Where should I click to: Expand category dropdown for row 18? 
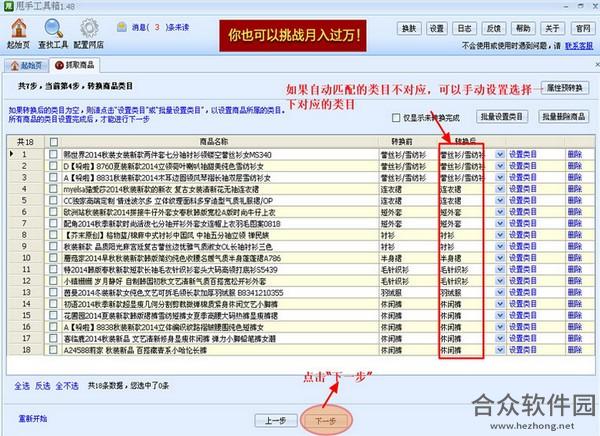coord(499,350)
